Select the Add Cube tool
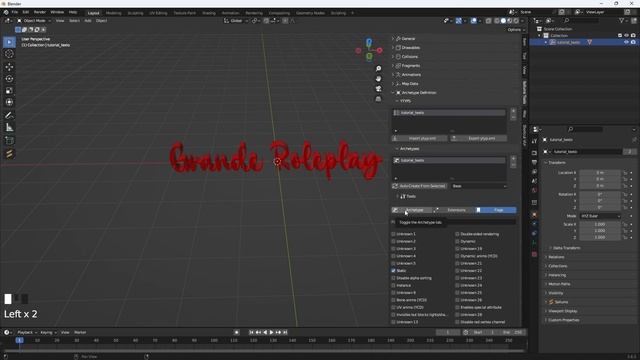The image size is (640, 360). pos(9,141)
